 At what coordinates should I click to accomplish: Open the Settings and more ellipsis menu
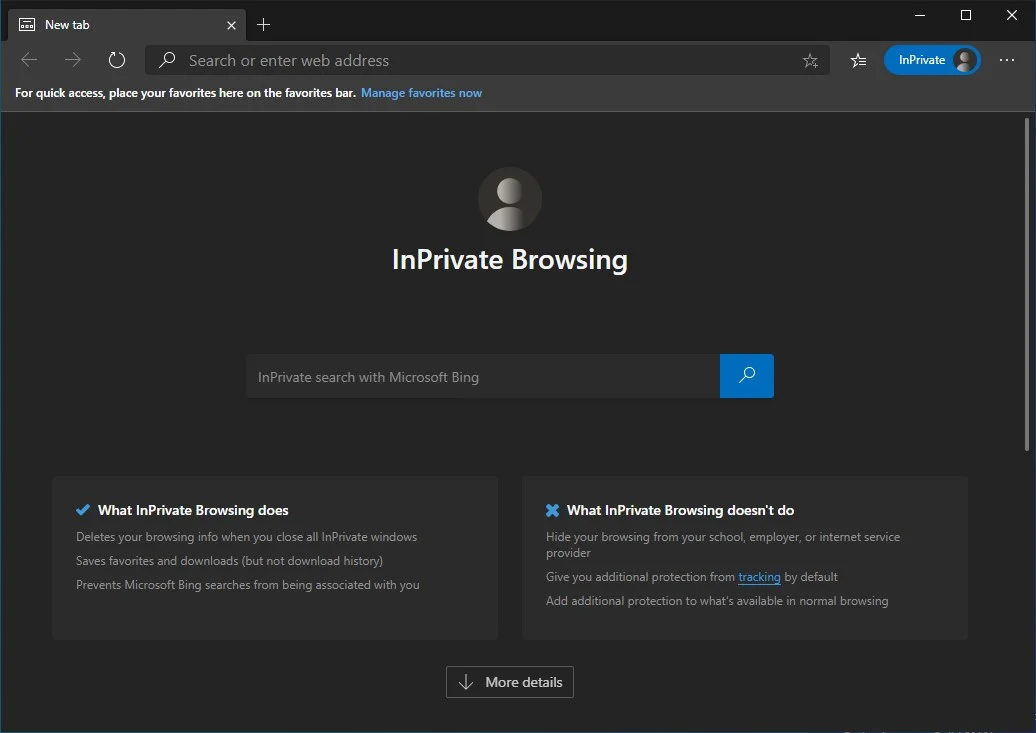tap(1007, 60)
